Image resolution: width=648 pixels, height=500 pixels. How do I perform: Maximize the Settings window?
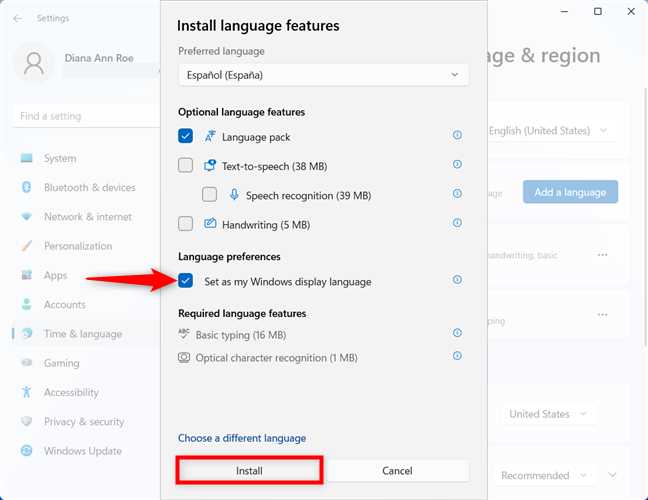tap(598, 12)
